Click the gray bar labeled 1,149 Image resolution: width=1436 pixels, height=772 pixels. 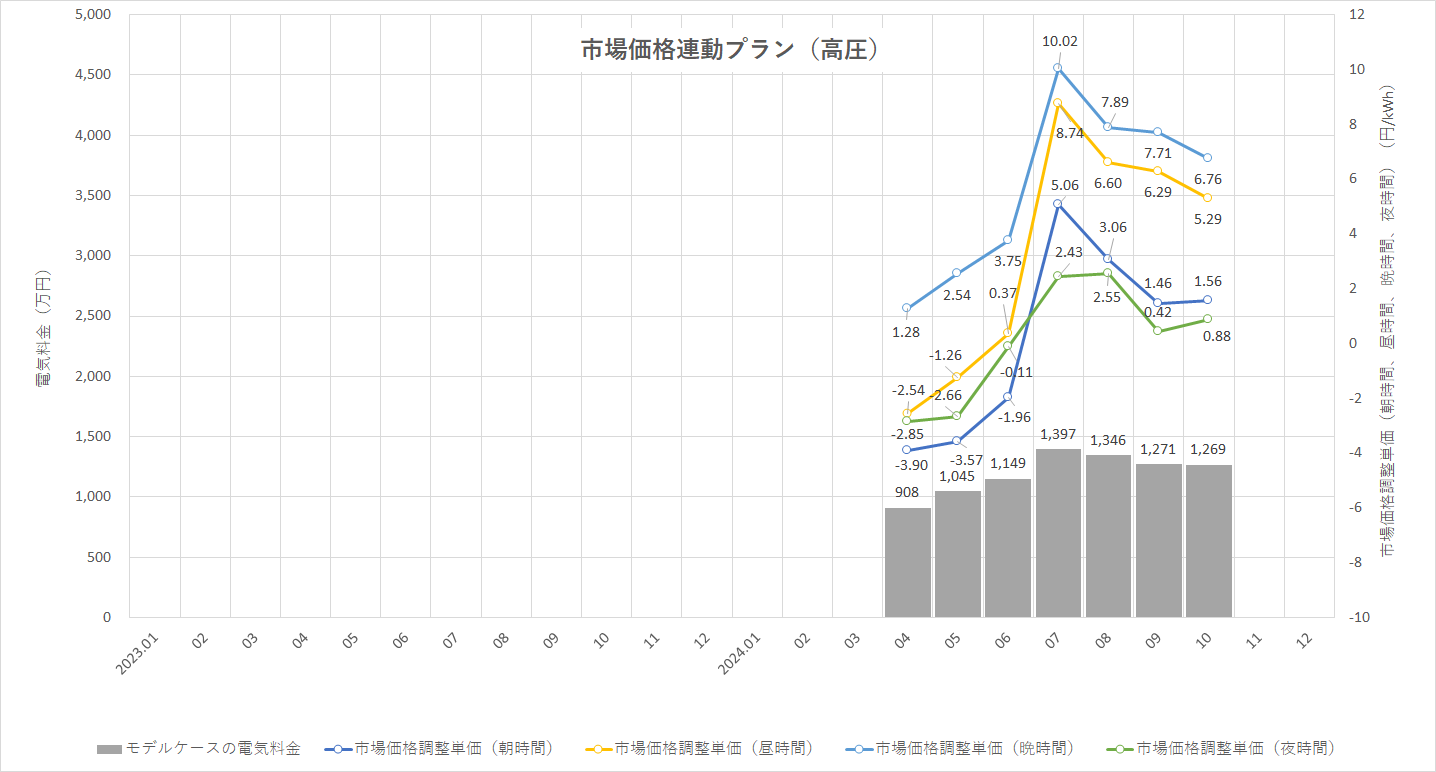(x=1008, y=548)
